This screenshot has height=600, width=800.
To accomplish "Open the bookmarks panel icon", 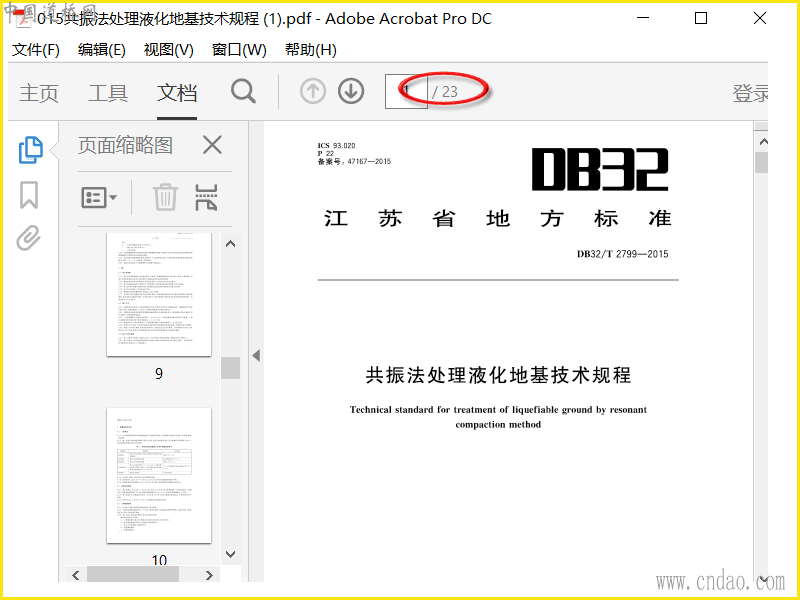I will coord(29,195).
